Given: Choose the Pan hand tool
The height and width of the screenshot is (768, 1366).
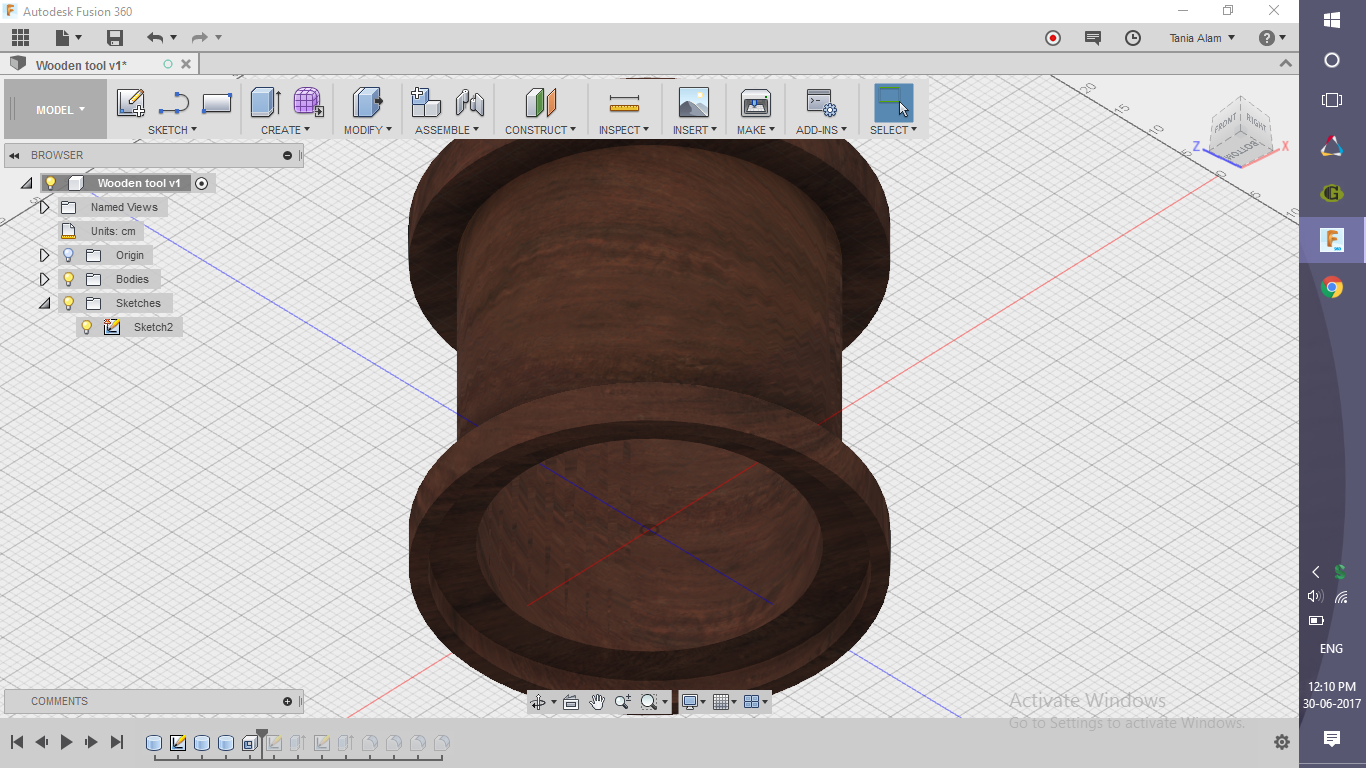Looking at the screenshot, I should [x=597, y=702].
